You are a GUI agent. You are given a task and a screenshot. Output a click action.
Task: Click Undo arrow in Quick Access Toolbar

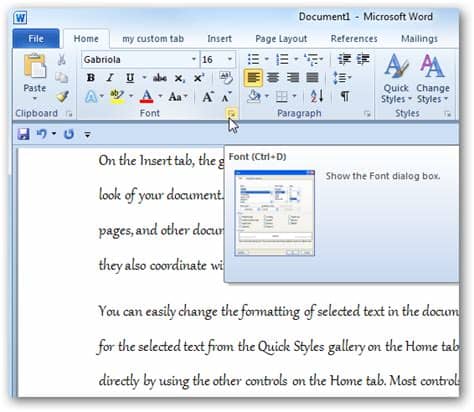(41, 134)
